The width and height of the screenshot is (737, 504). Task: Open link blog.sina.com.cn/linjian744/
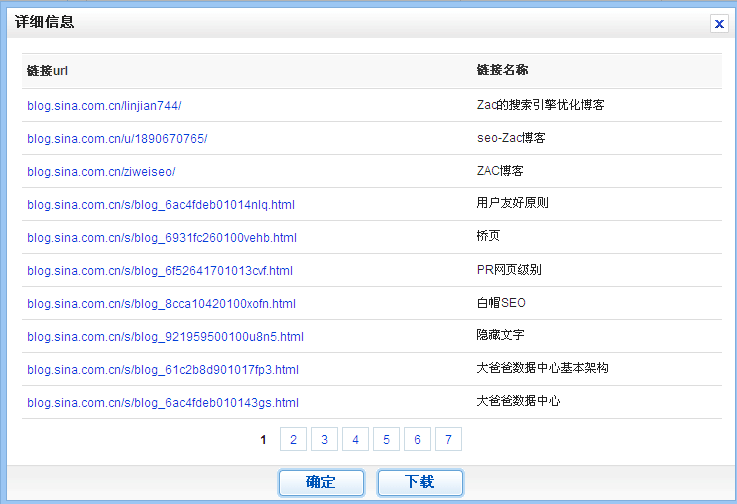pos(104,105)
